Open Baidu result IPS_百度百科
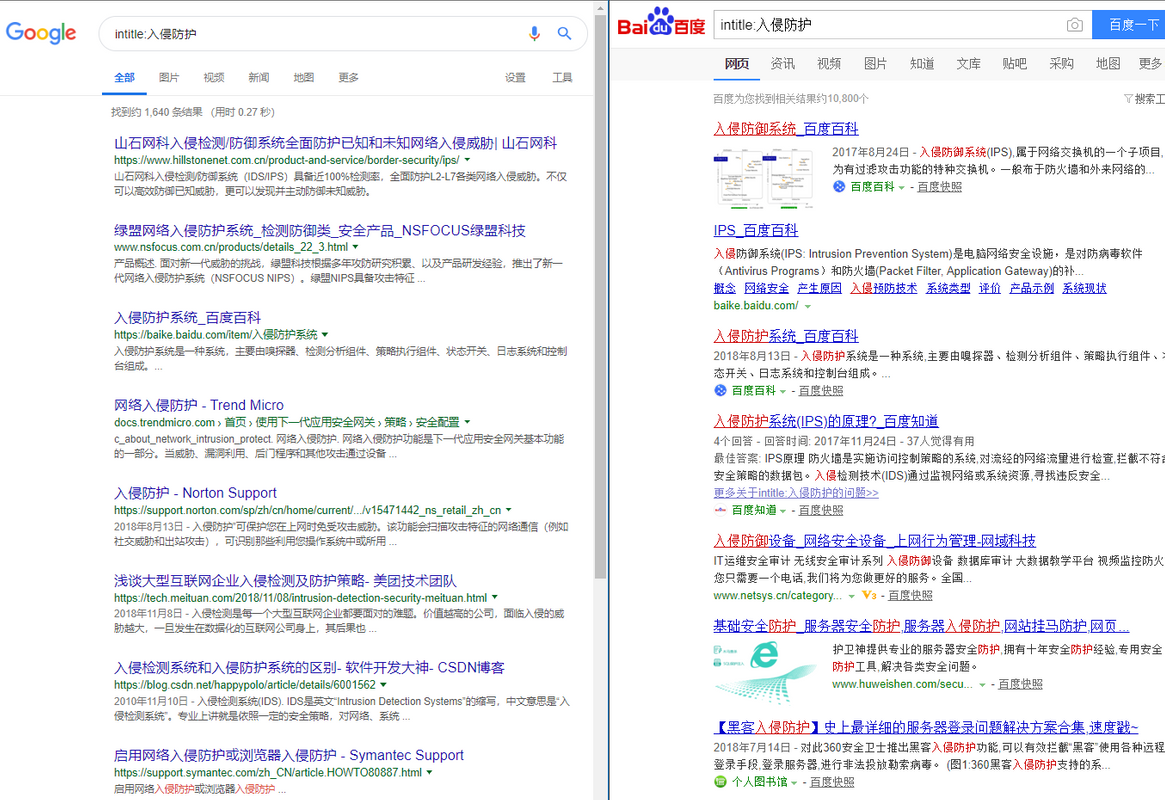1165x800 pixels. point(756,230)
